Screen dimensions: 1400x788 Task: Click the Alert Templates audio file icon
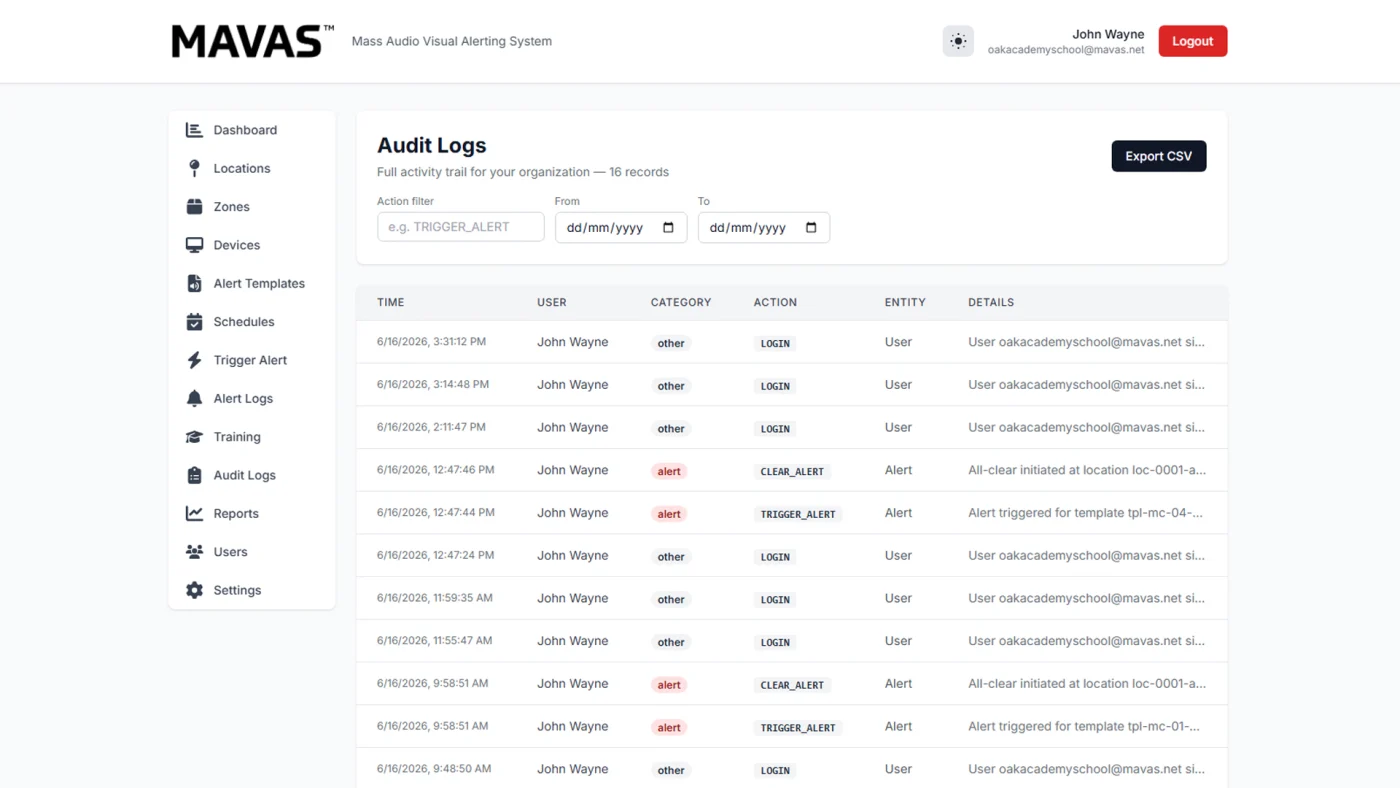[194, 283]
